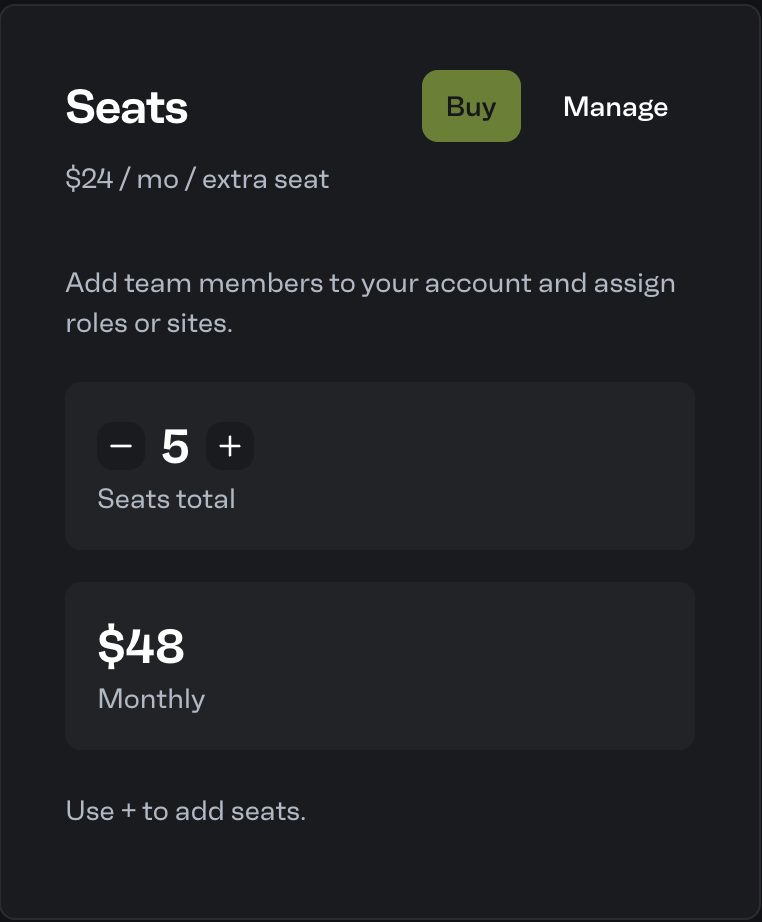762x922 pixels.
Task: Click the 'Use + to add seats' hint
Action: pos(186,811)
